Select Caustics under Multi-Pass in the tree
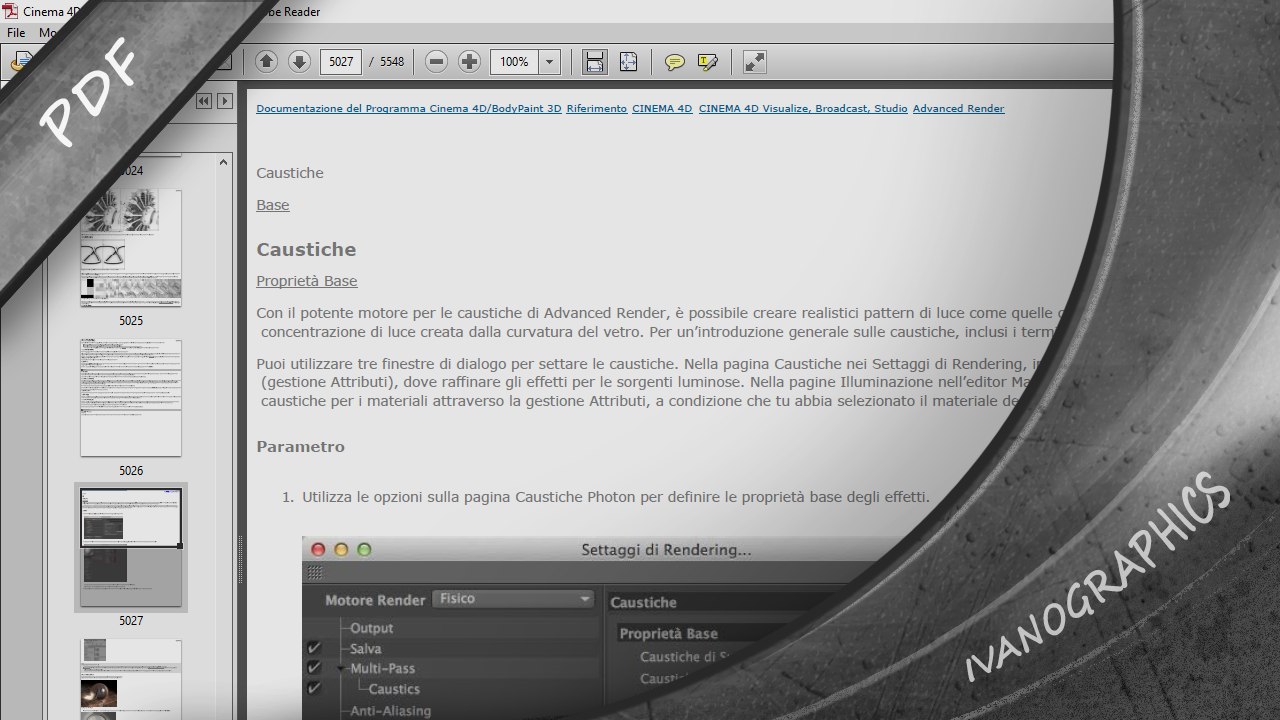The image size is (1280, 720). click(x=394, y=689)
